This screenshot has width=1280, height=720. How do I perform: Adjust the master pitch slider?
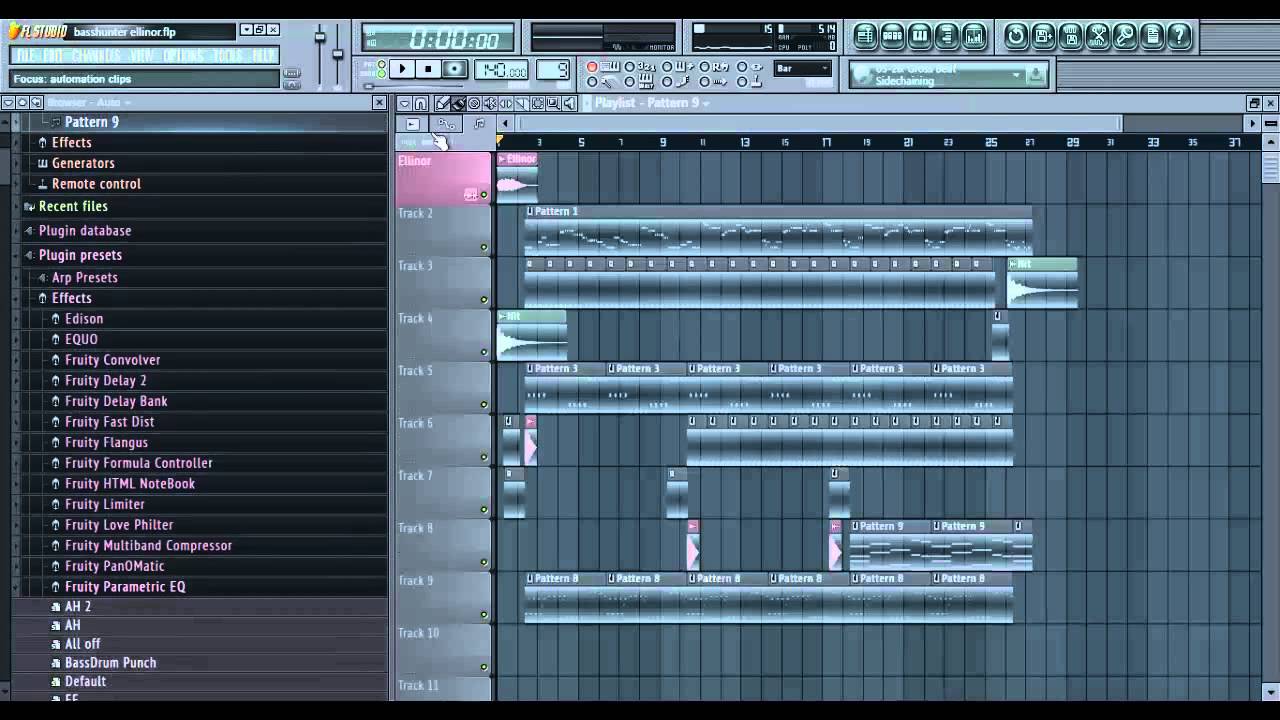337,52
